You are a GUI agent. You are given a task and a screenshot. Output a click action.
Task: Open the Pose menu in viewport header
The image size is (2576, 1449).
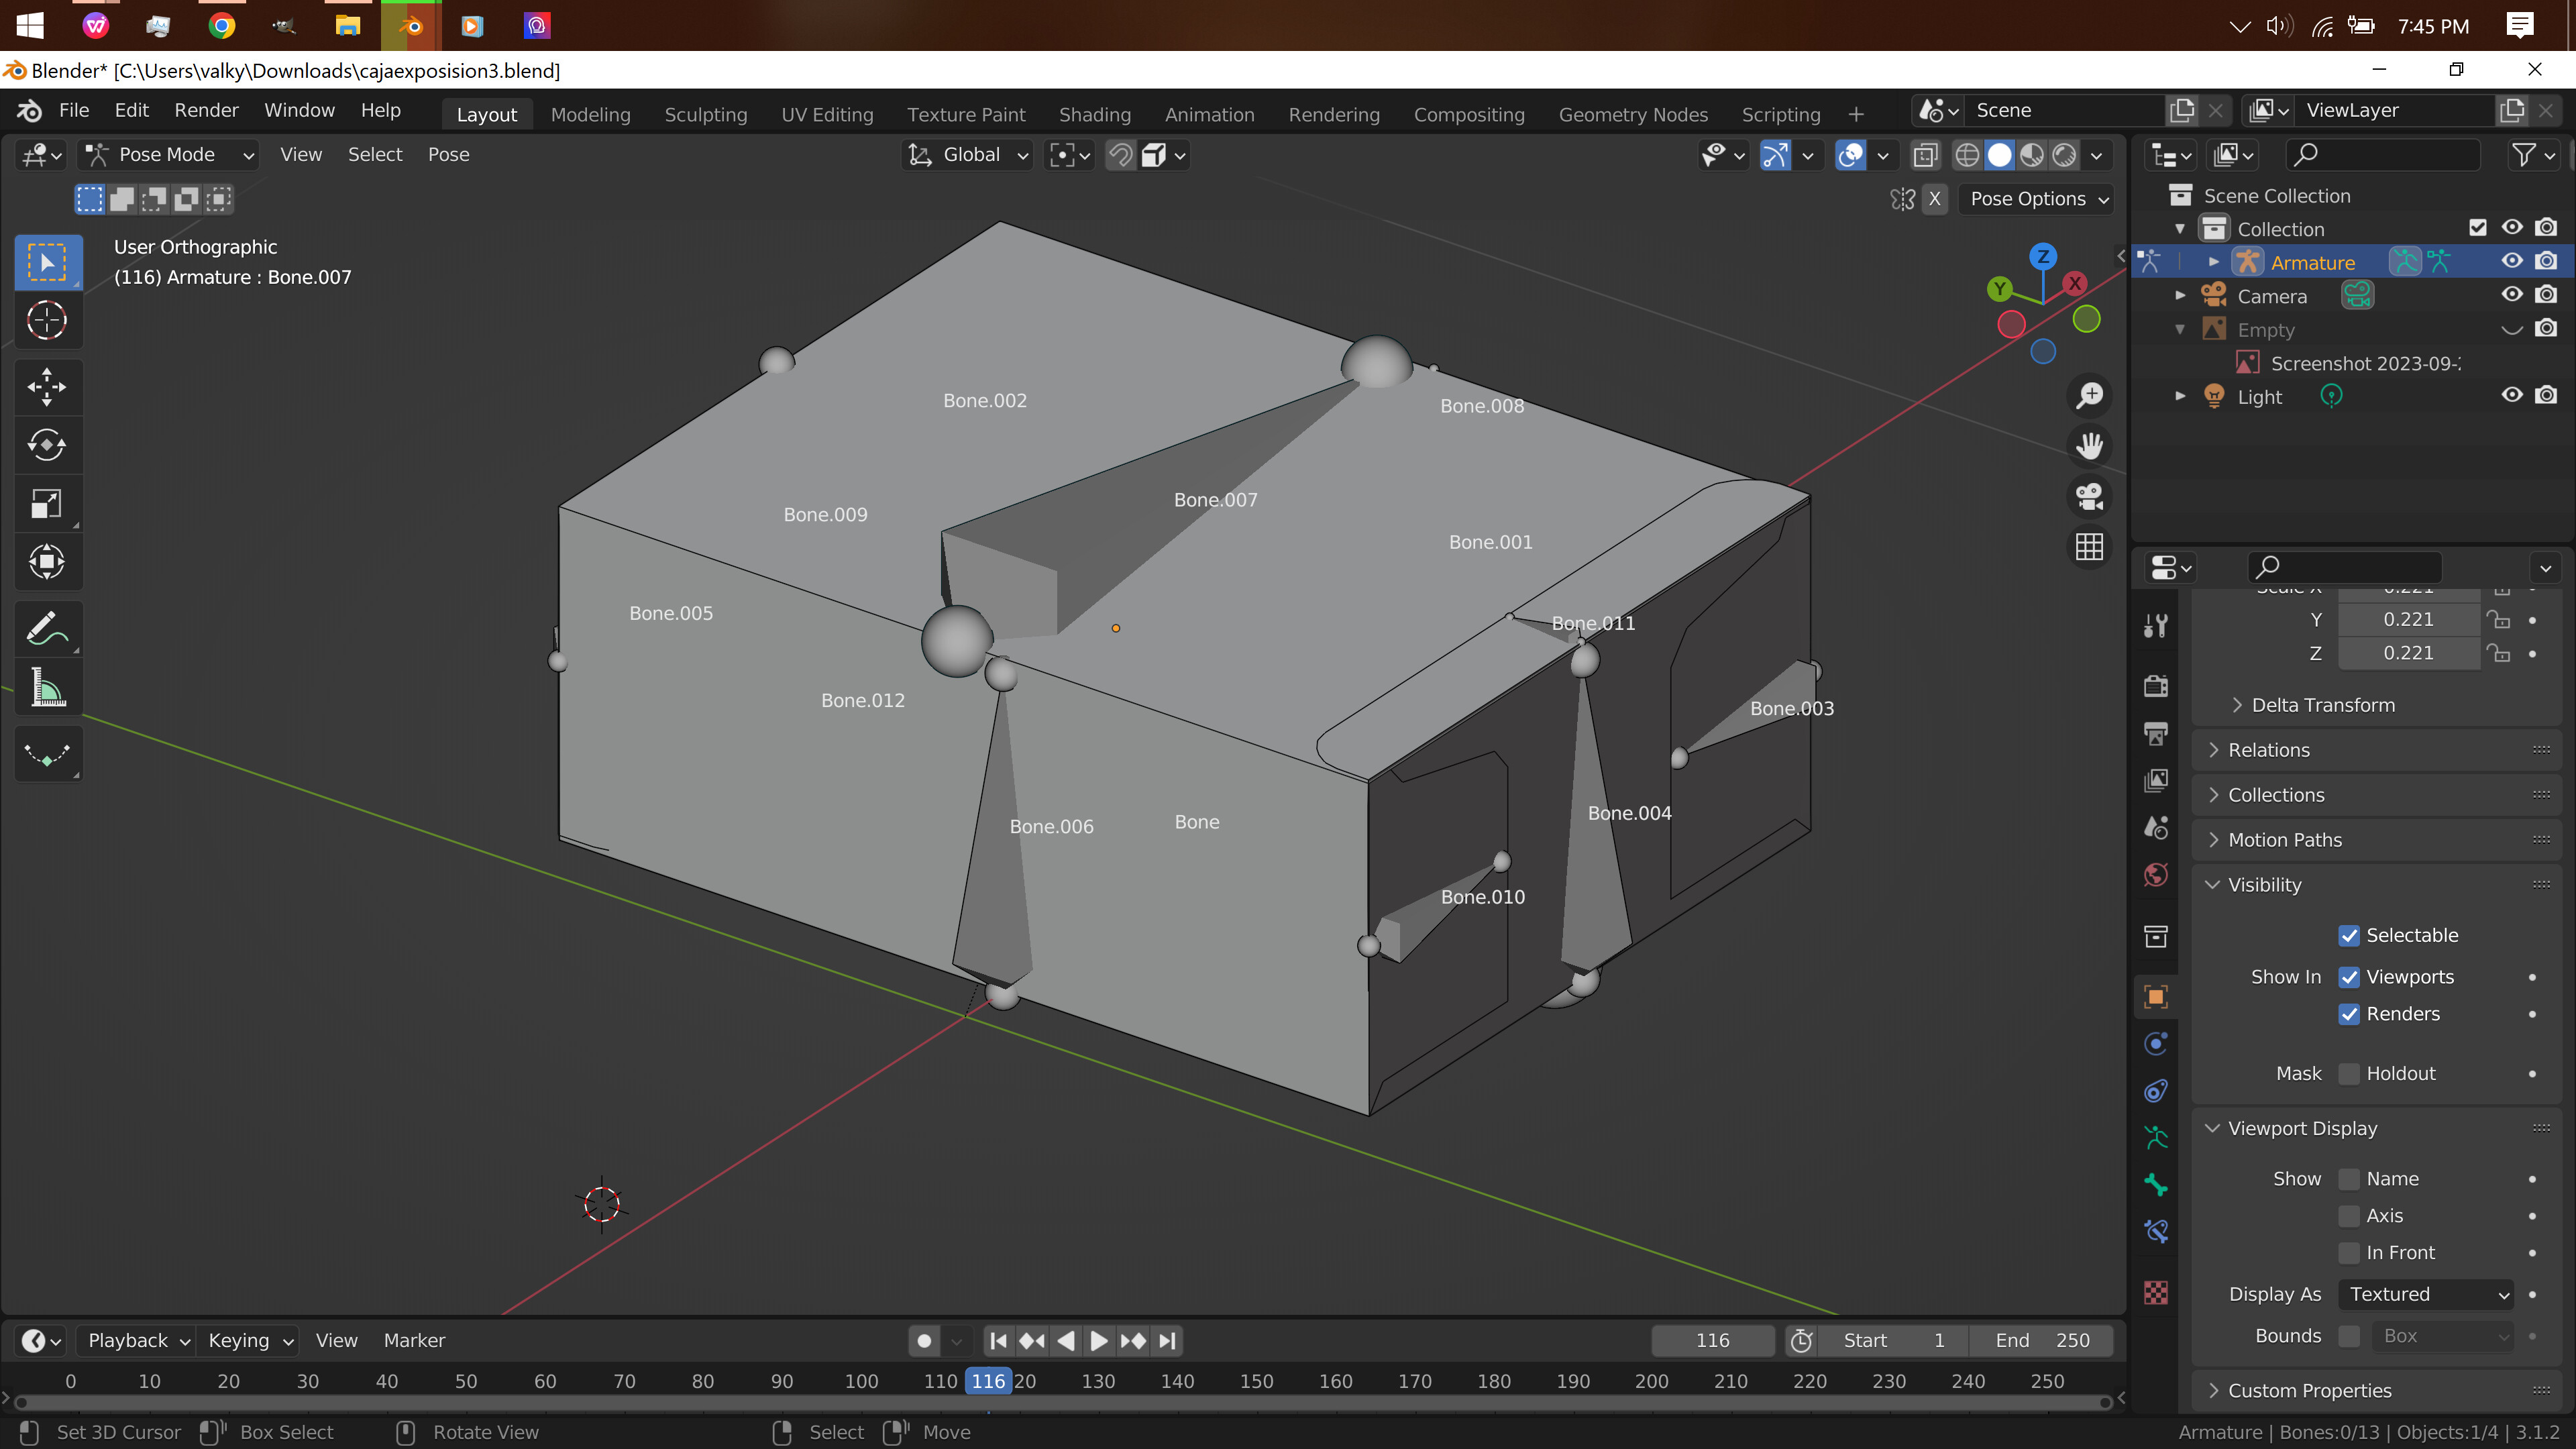pyautogui.click(x=448, y=155)
